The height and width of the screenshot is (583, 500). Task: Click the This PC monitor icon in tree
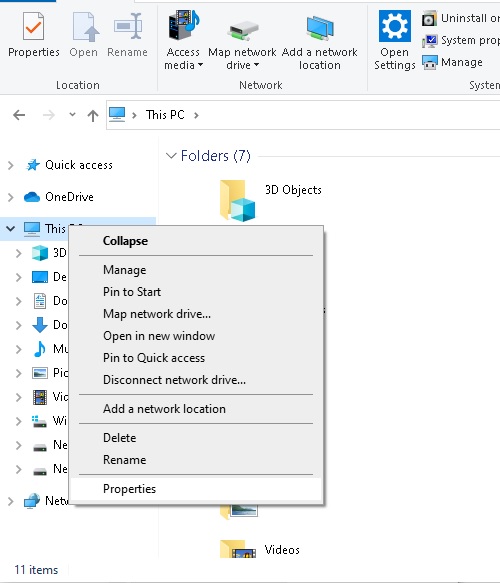(32, 229)
